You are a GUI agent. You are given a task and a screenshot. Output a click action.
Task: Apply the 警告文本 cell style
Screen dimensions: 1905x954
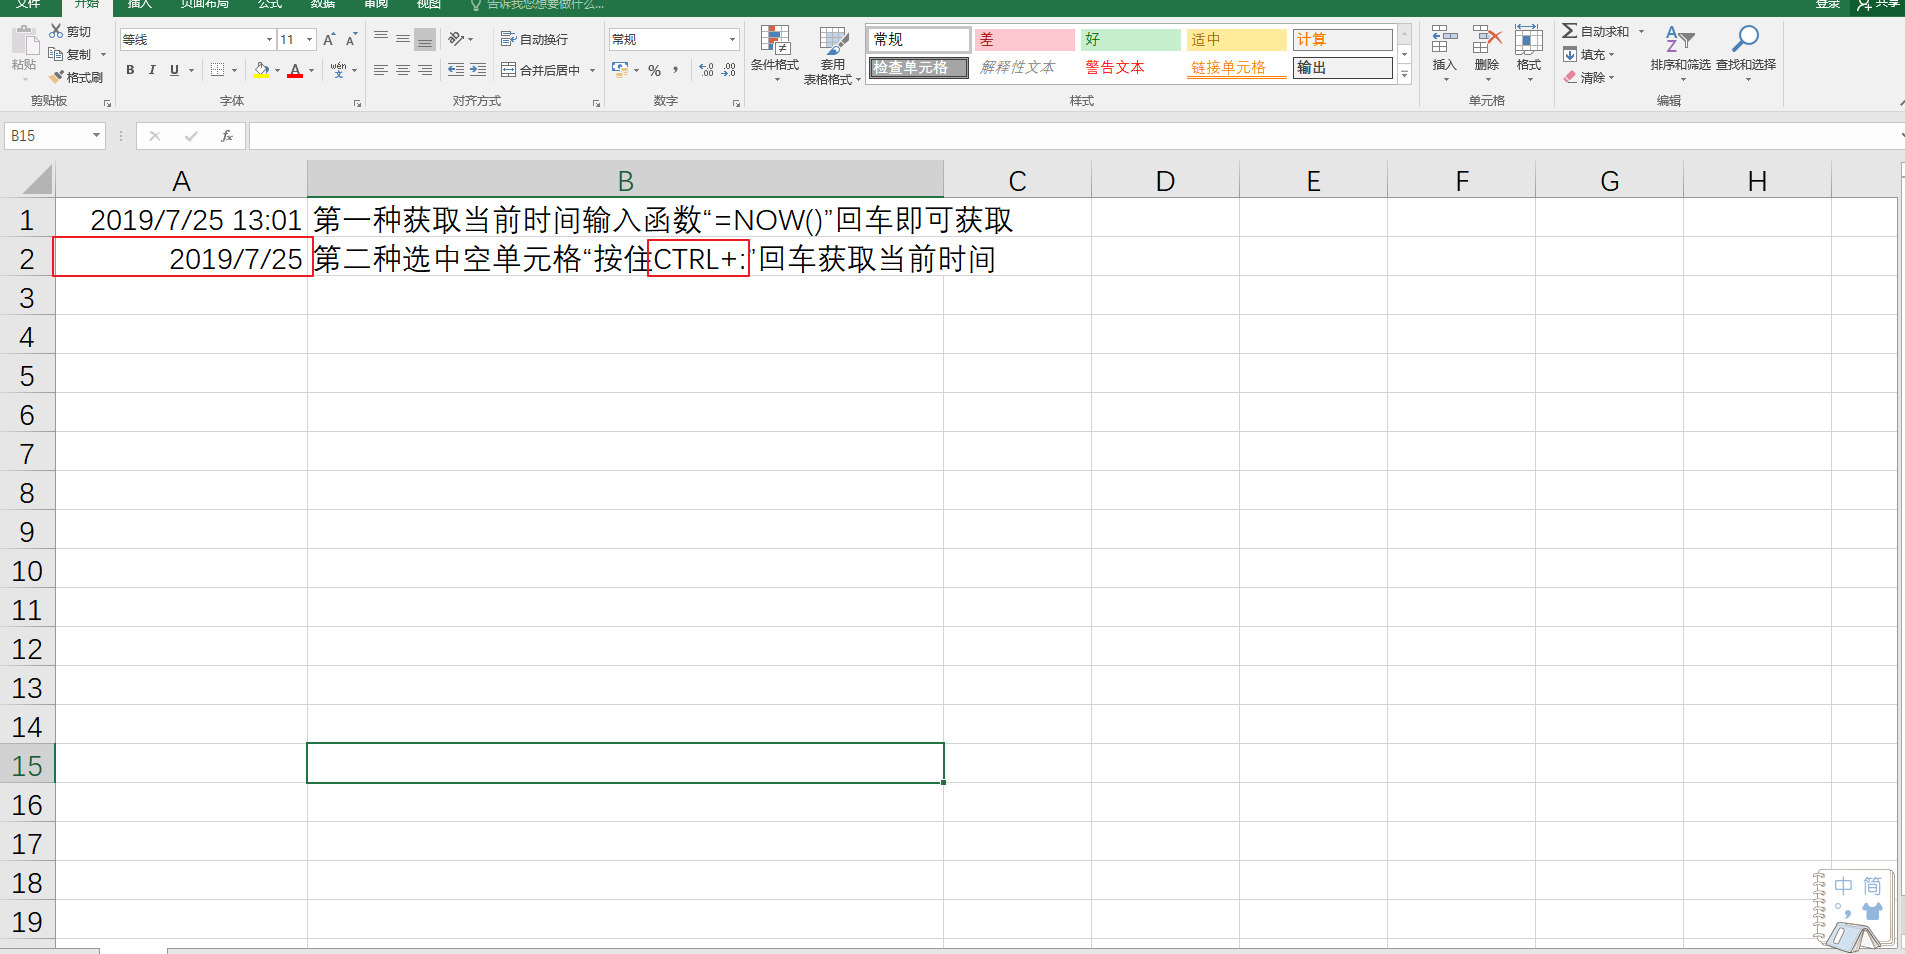[x=1114, y=67]
